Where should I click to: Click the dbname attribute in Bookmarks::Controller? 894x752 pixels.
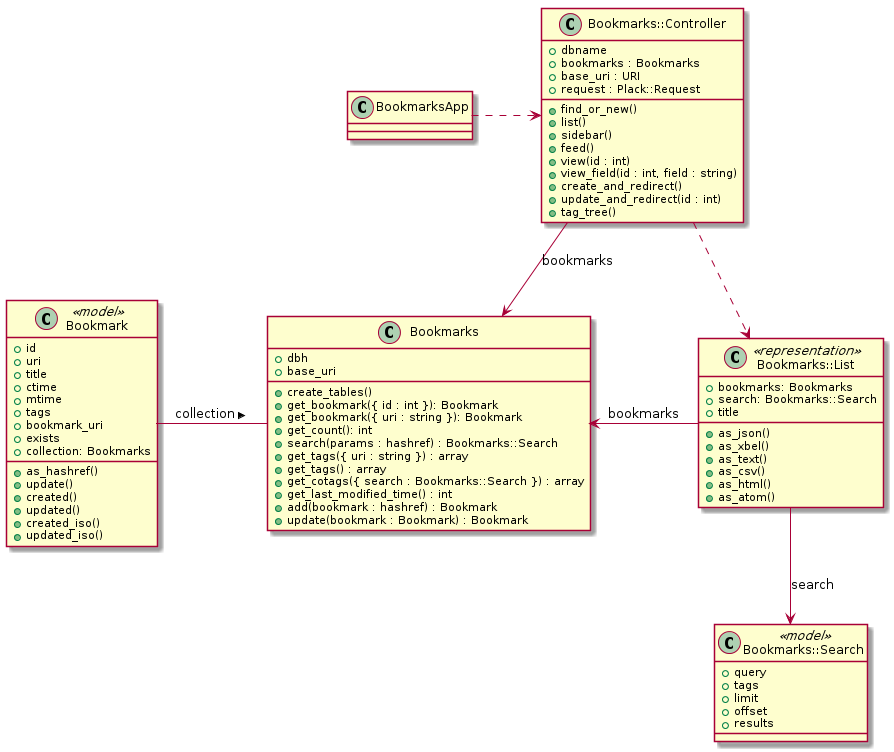584,50
